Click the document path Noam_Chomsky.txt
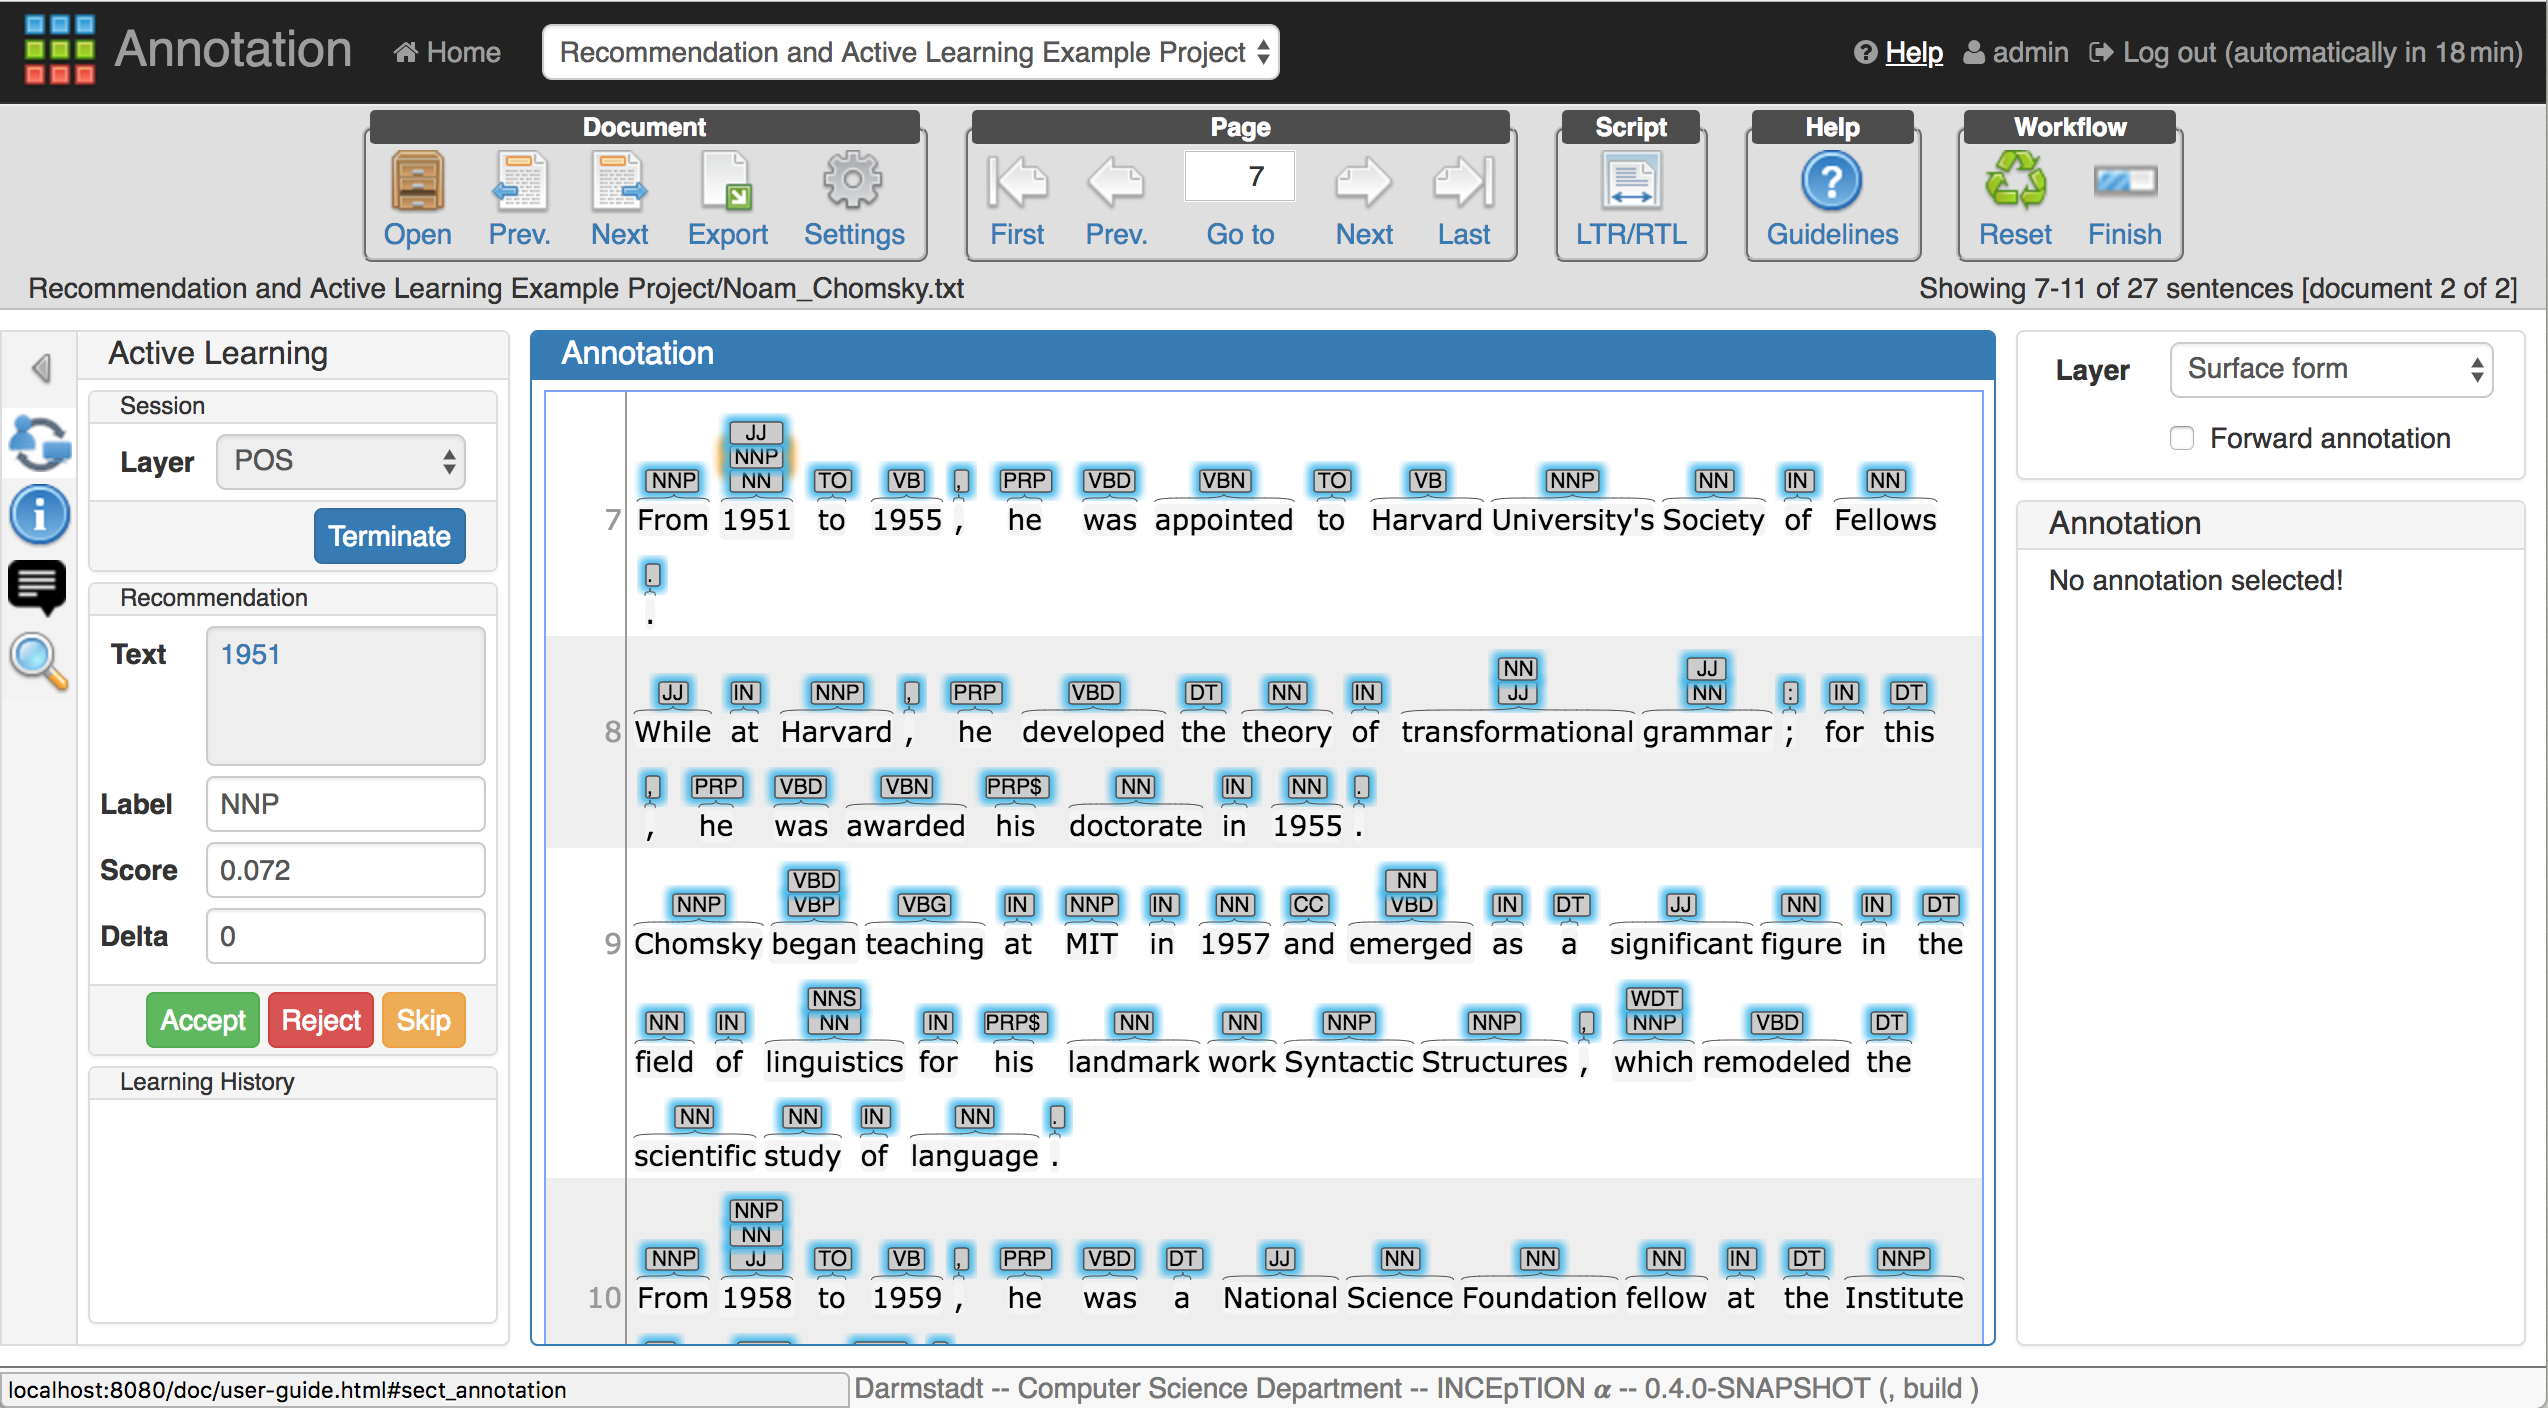The image size is (2548, 1408). click(x=843, y=289)
